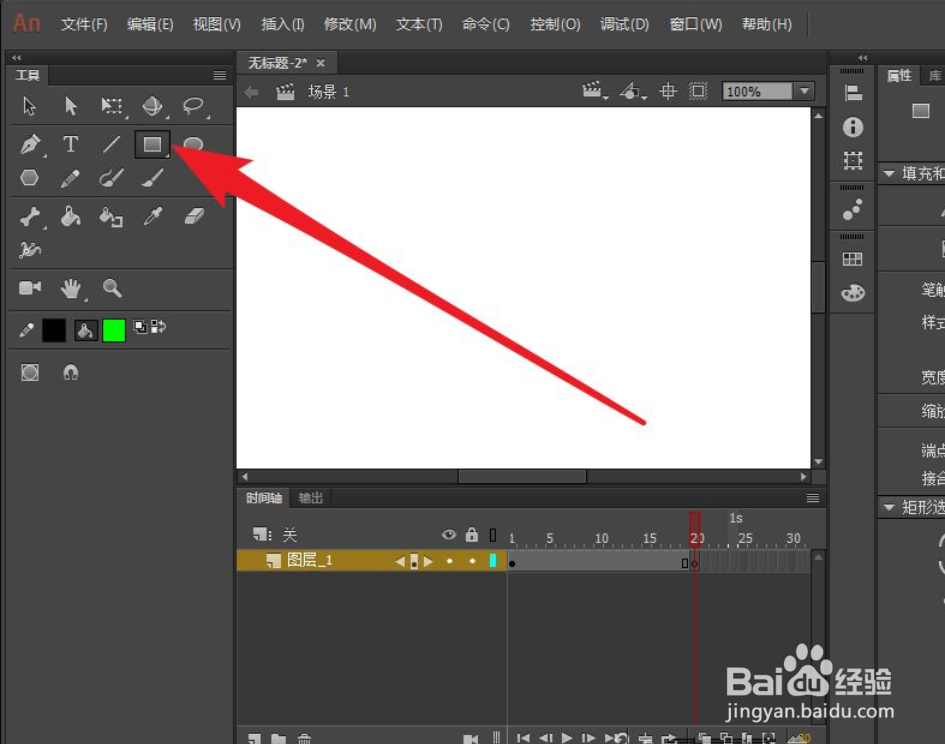The height and width of the screenshot is (744, 945).
Task: Select the Pen tool
Action: pyautogui.click(x=30, y=145)
